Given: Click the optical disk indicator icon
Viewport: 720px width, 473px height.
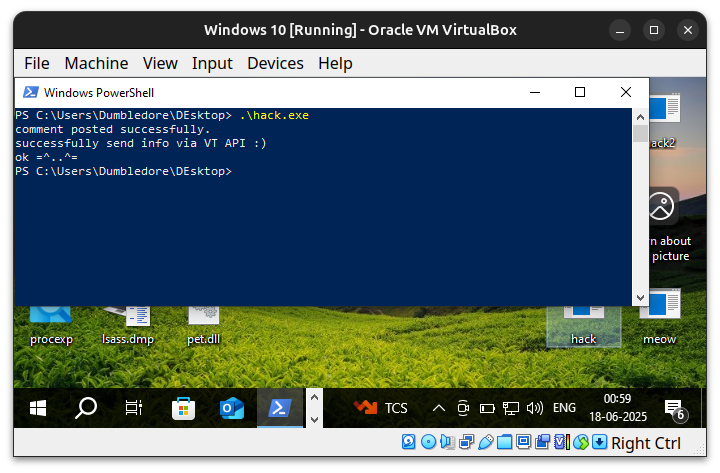Looking at the screenshot, I should tap(428, 442).
